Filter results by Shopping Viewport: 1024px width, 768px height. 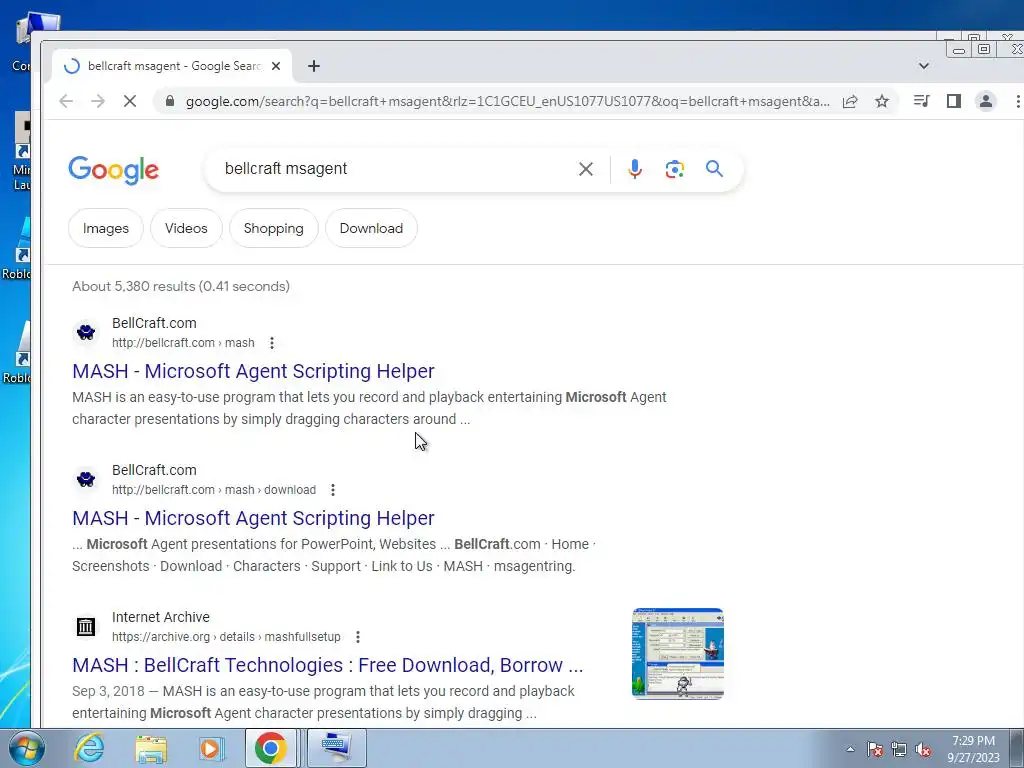274,229
